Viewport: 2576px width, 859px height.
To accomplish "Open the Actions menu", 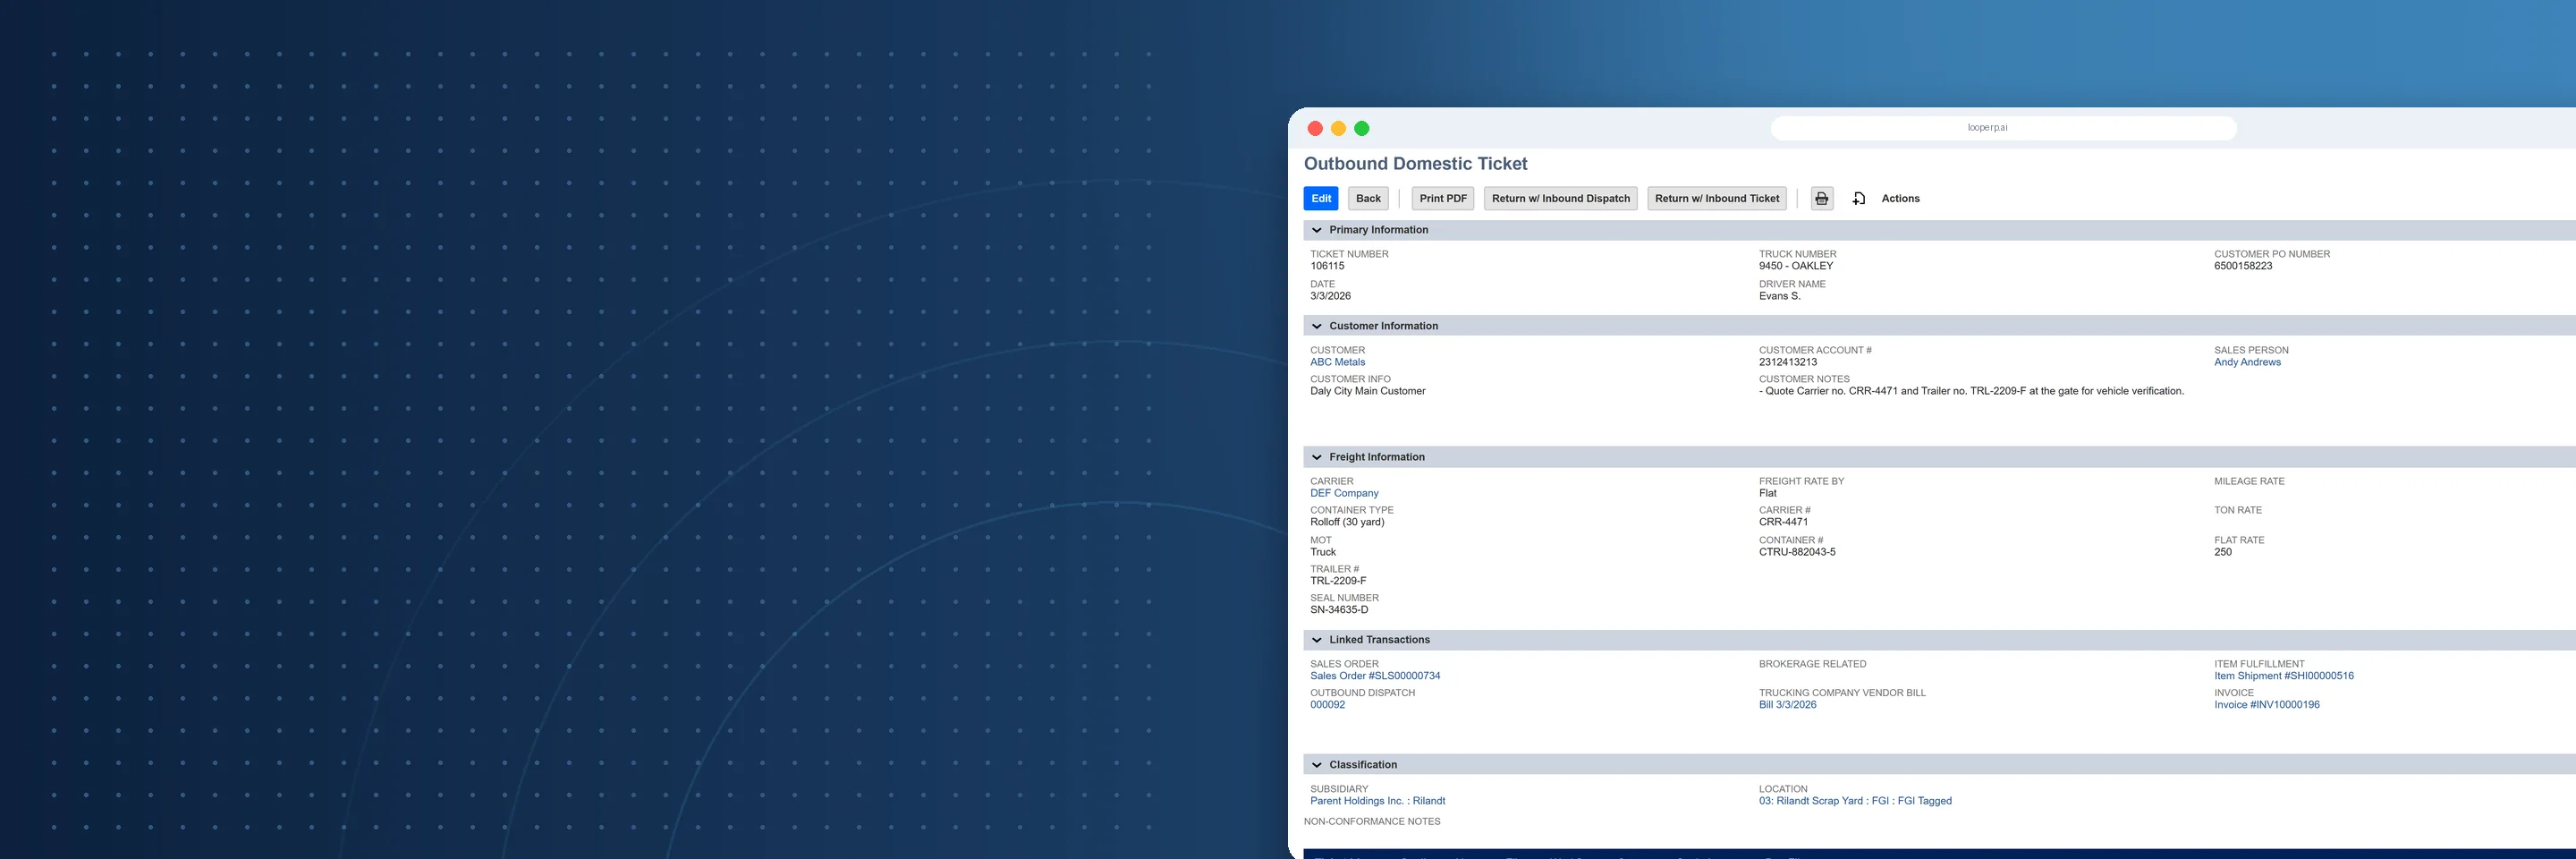I will (x=1900, y=199).
